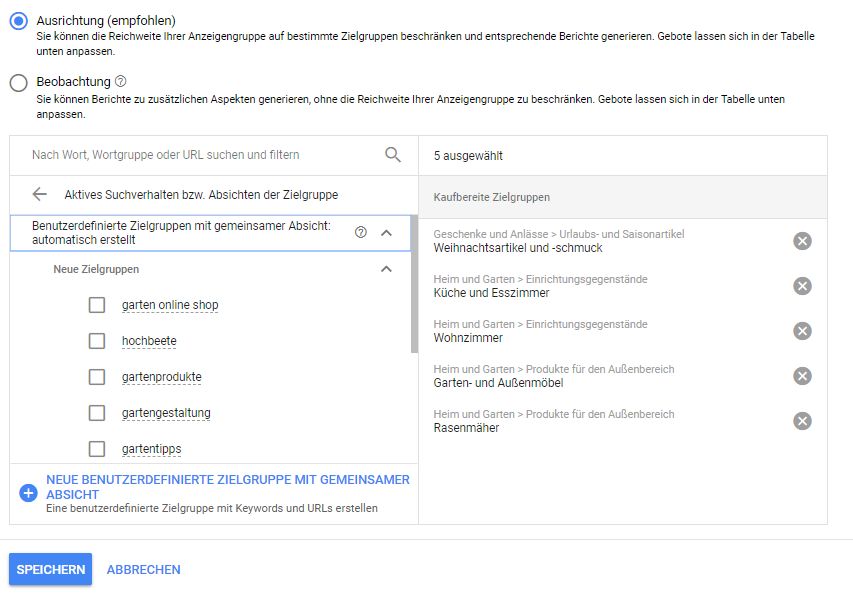
Task: Check the 'gartenprodukte' checkbox
Action: point(97,376)
